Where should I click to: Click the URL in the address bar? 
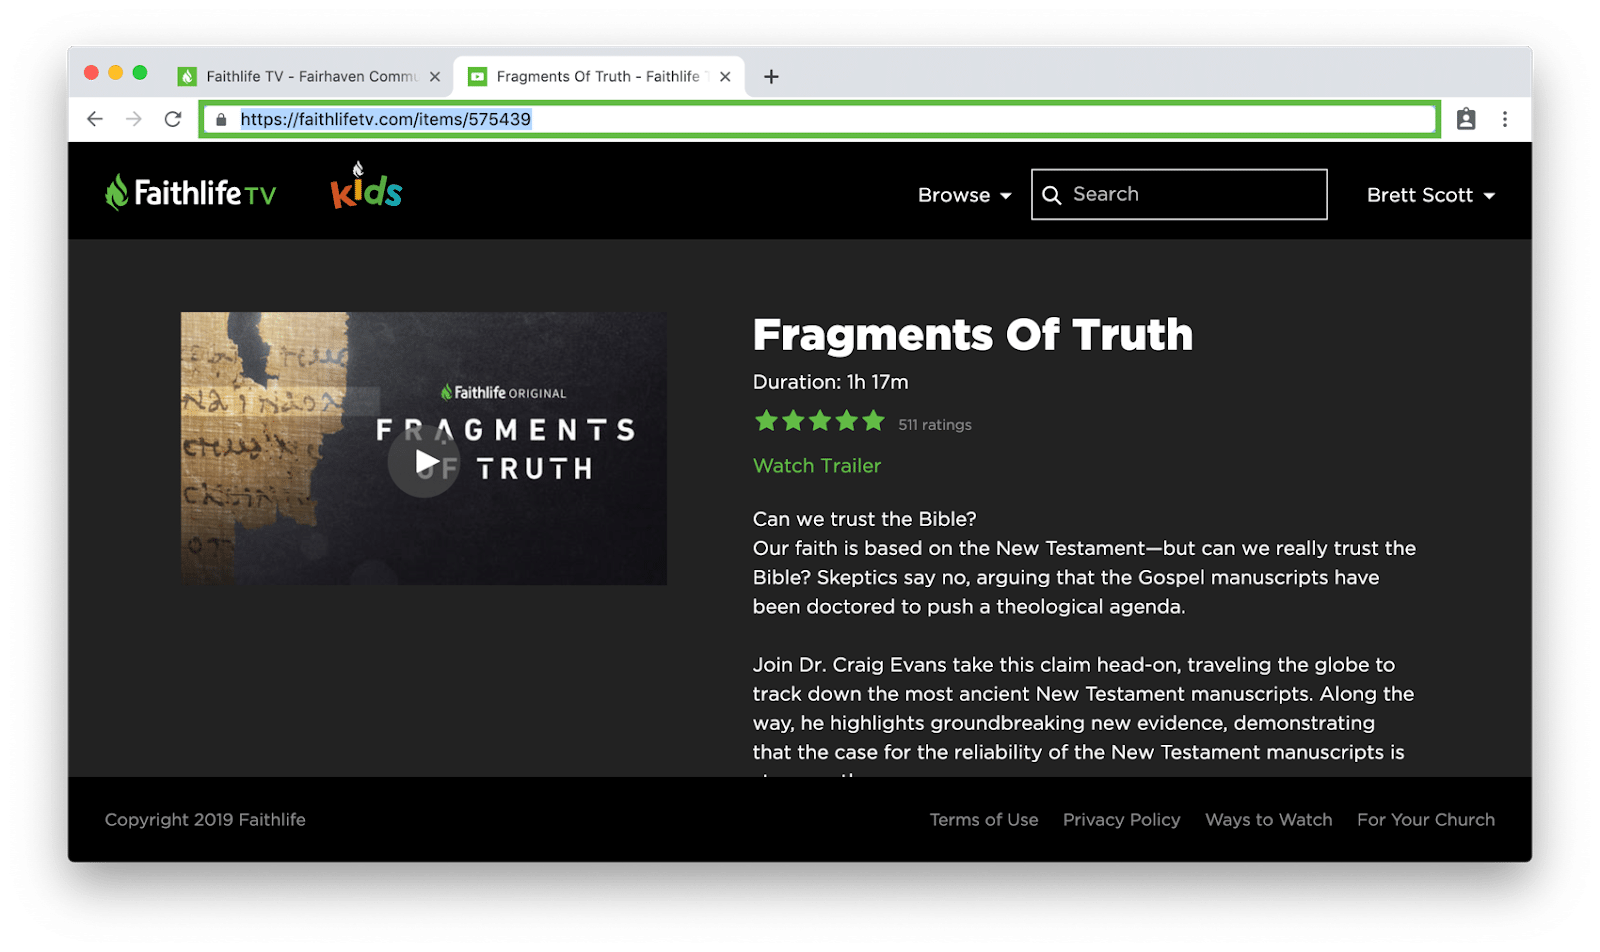tap(386, 119)
